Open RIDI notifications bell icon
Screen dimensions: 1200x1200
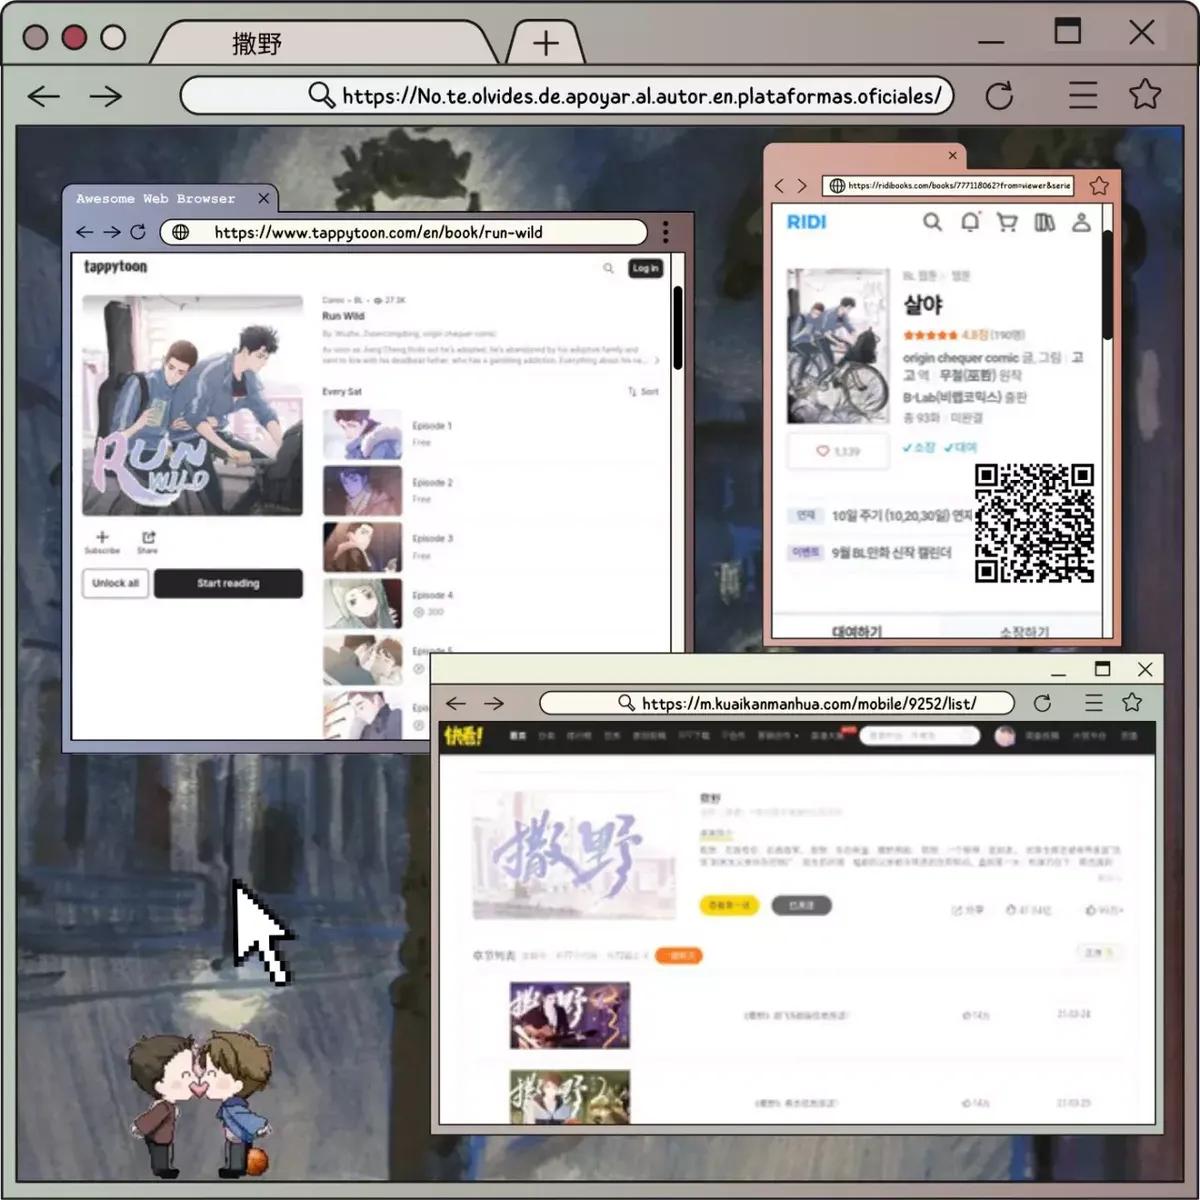coord(970,222)
